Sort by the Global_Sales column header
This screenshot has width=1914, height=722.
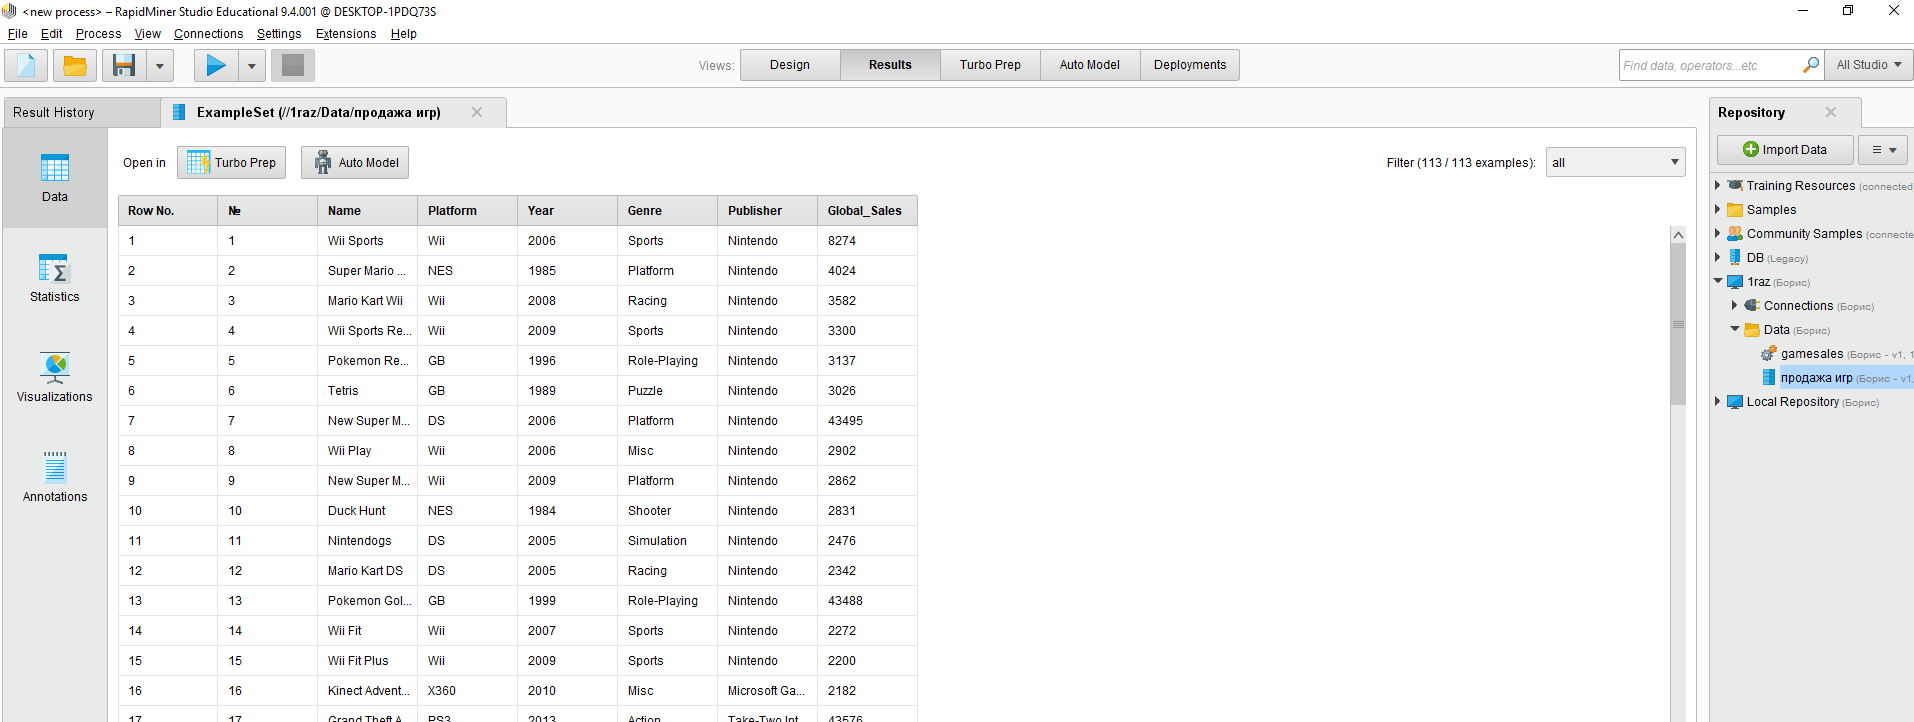(x=867, y=211)
